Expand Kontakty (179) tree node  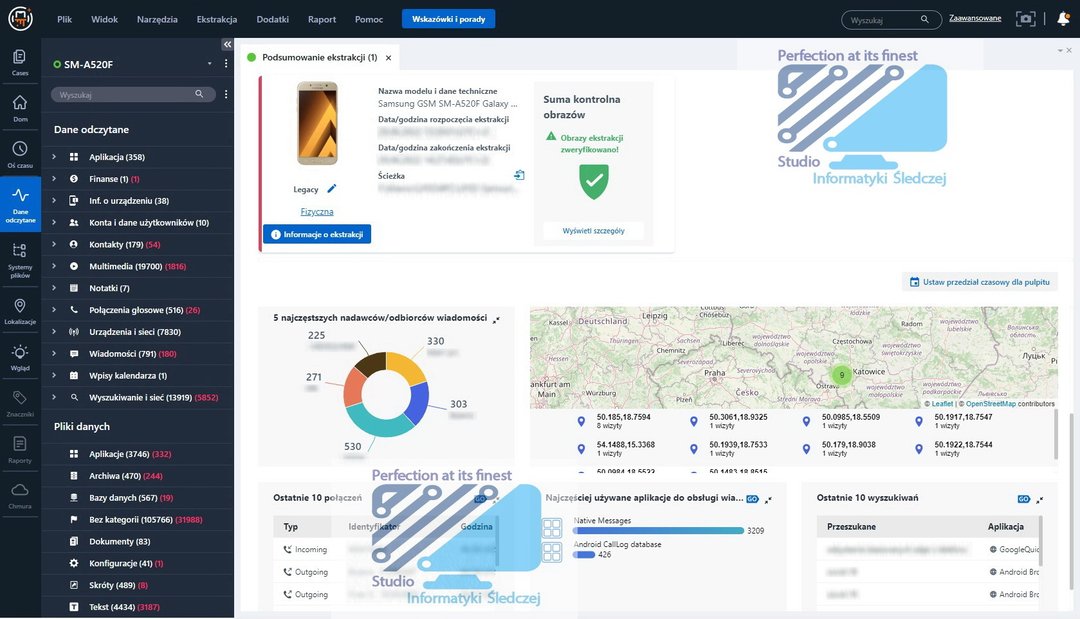point(54,244)
